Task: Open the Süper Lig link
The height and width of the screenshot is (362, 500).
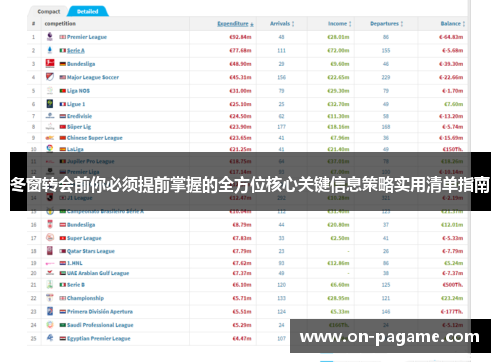Action: (x=79, y=127)
